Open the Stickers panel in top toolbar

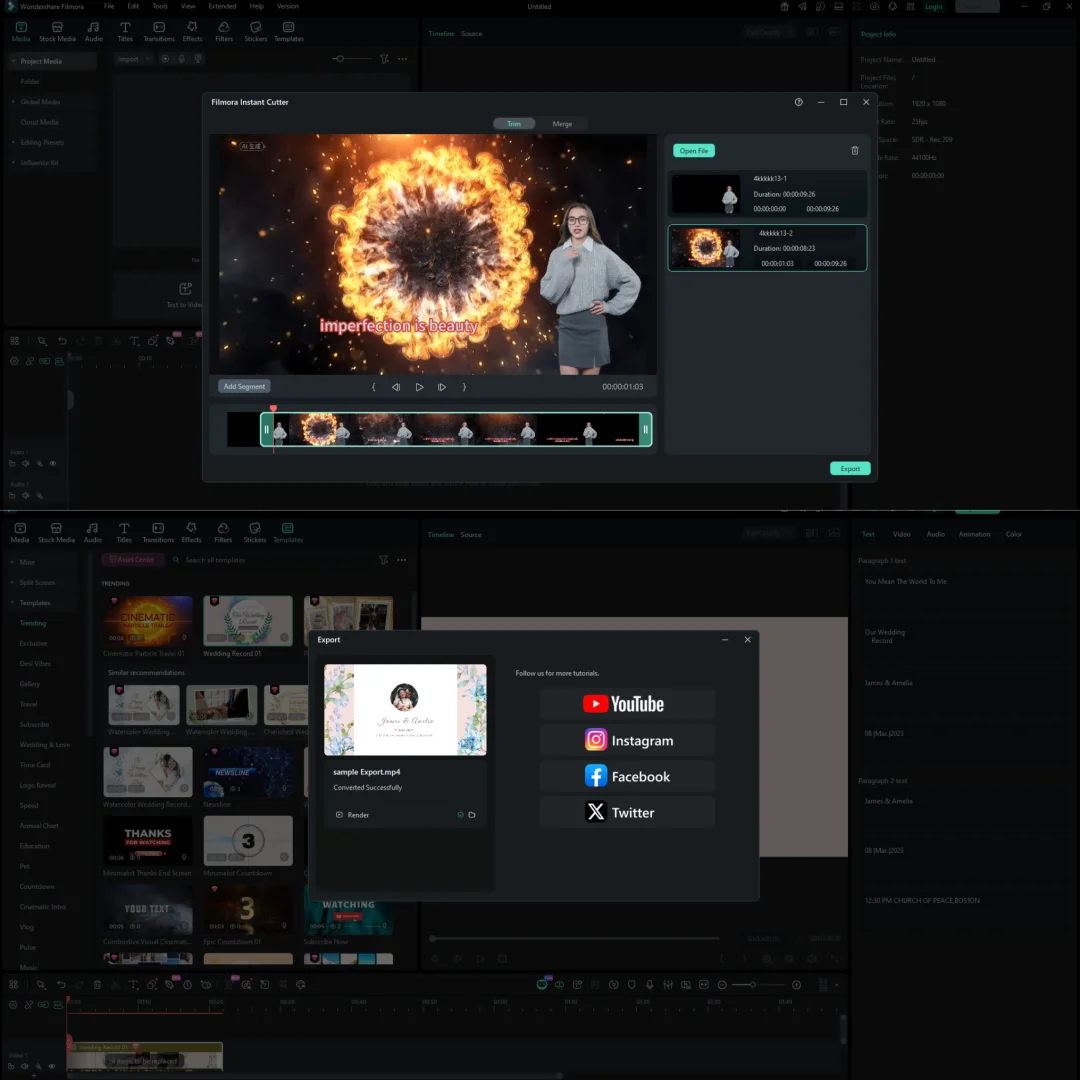pos(255,31)
